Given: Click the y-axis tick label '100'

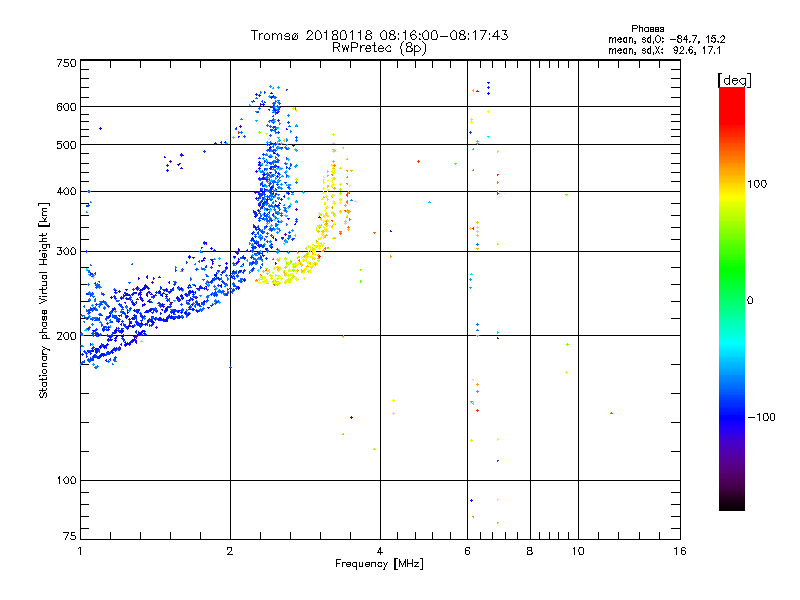Looking at the screenshot, I should [x=66, y=481].
